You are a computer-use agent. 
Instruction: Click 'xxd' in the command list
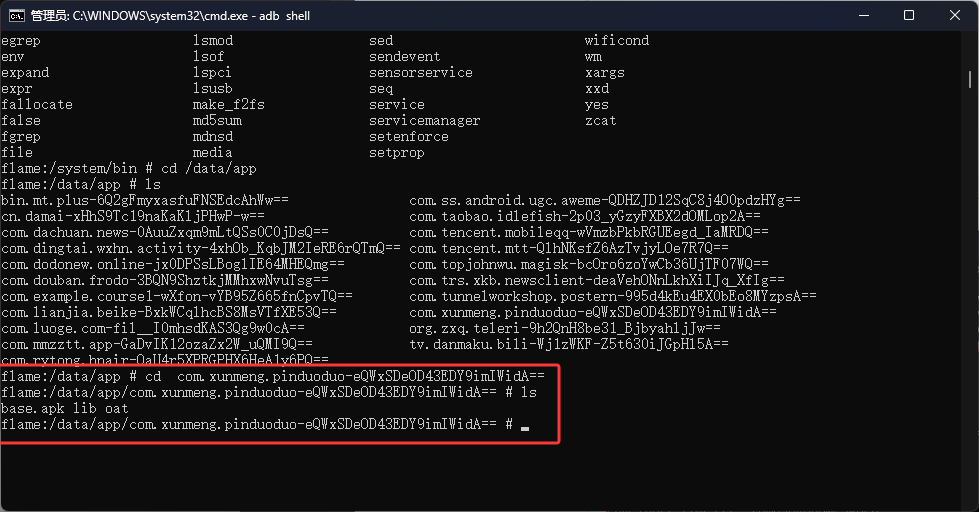[x=597, y=89]
